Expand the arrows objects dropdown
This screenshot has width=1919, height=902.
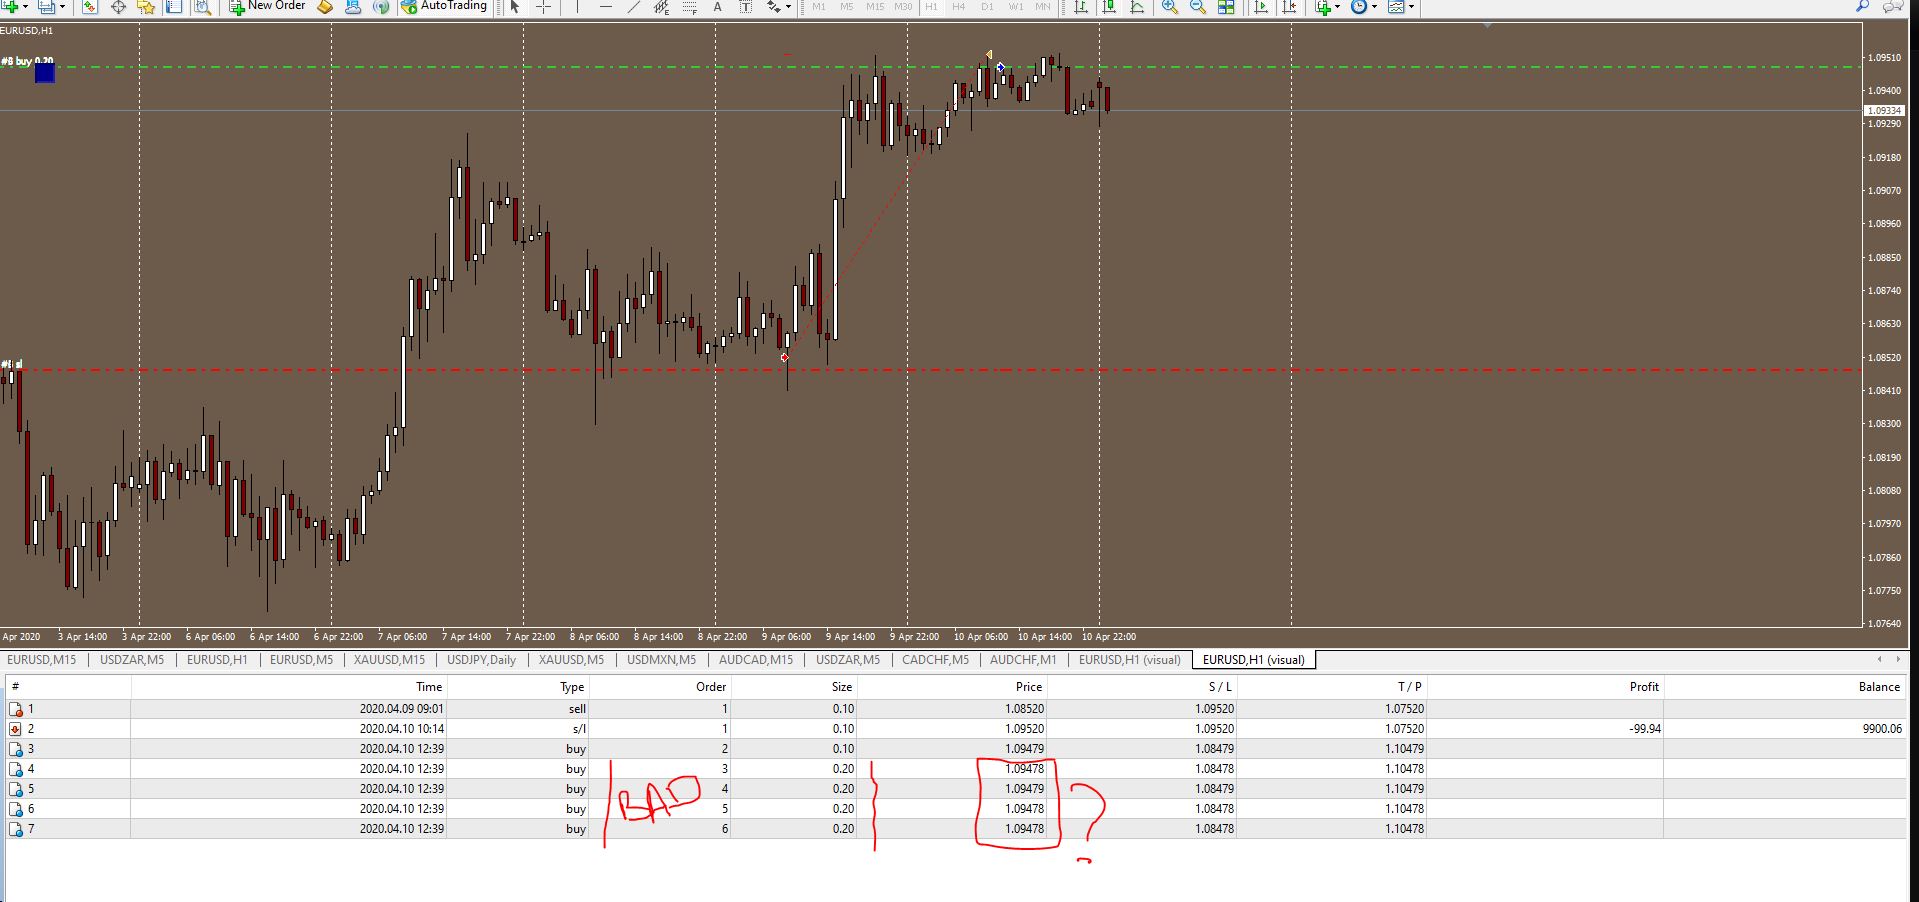tap(788, 7)
